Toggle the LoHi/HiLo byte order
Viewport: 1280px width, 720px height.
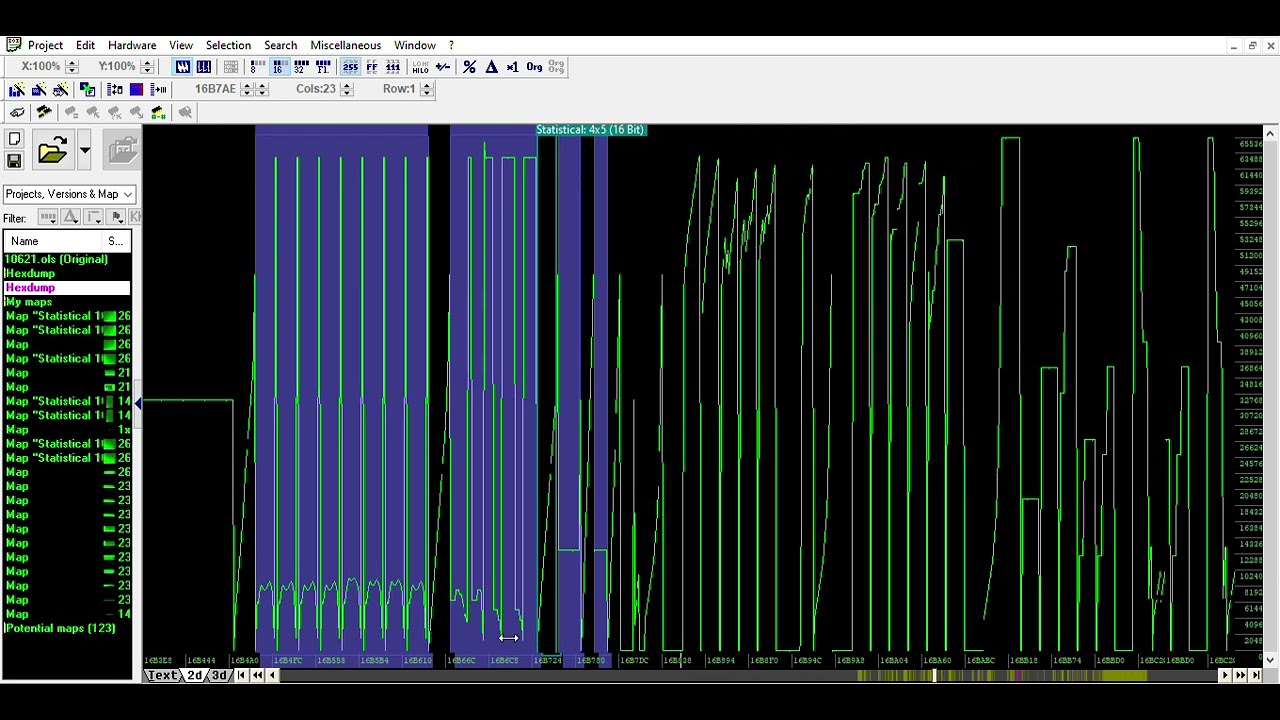[420, 67]
